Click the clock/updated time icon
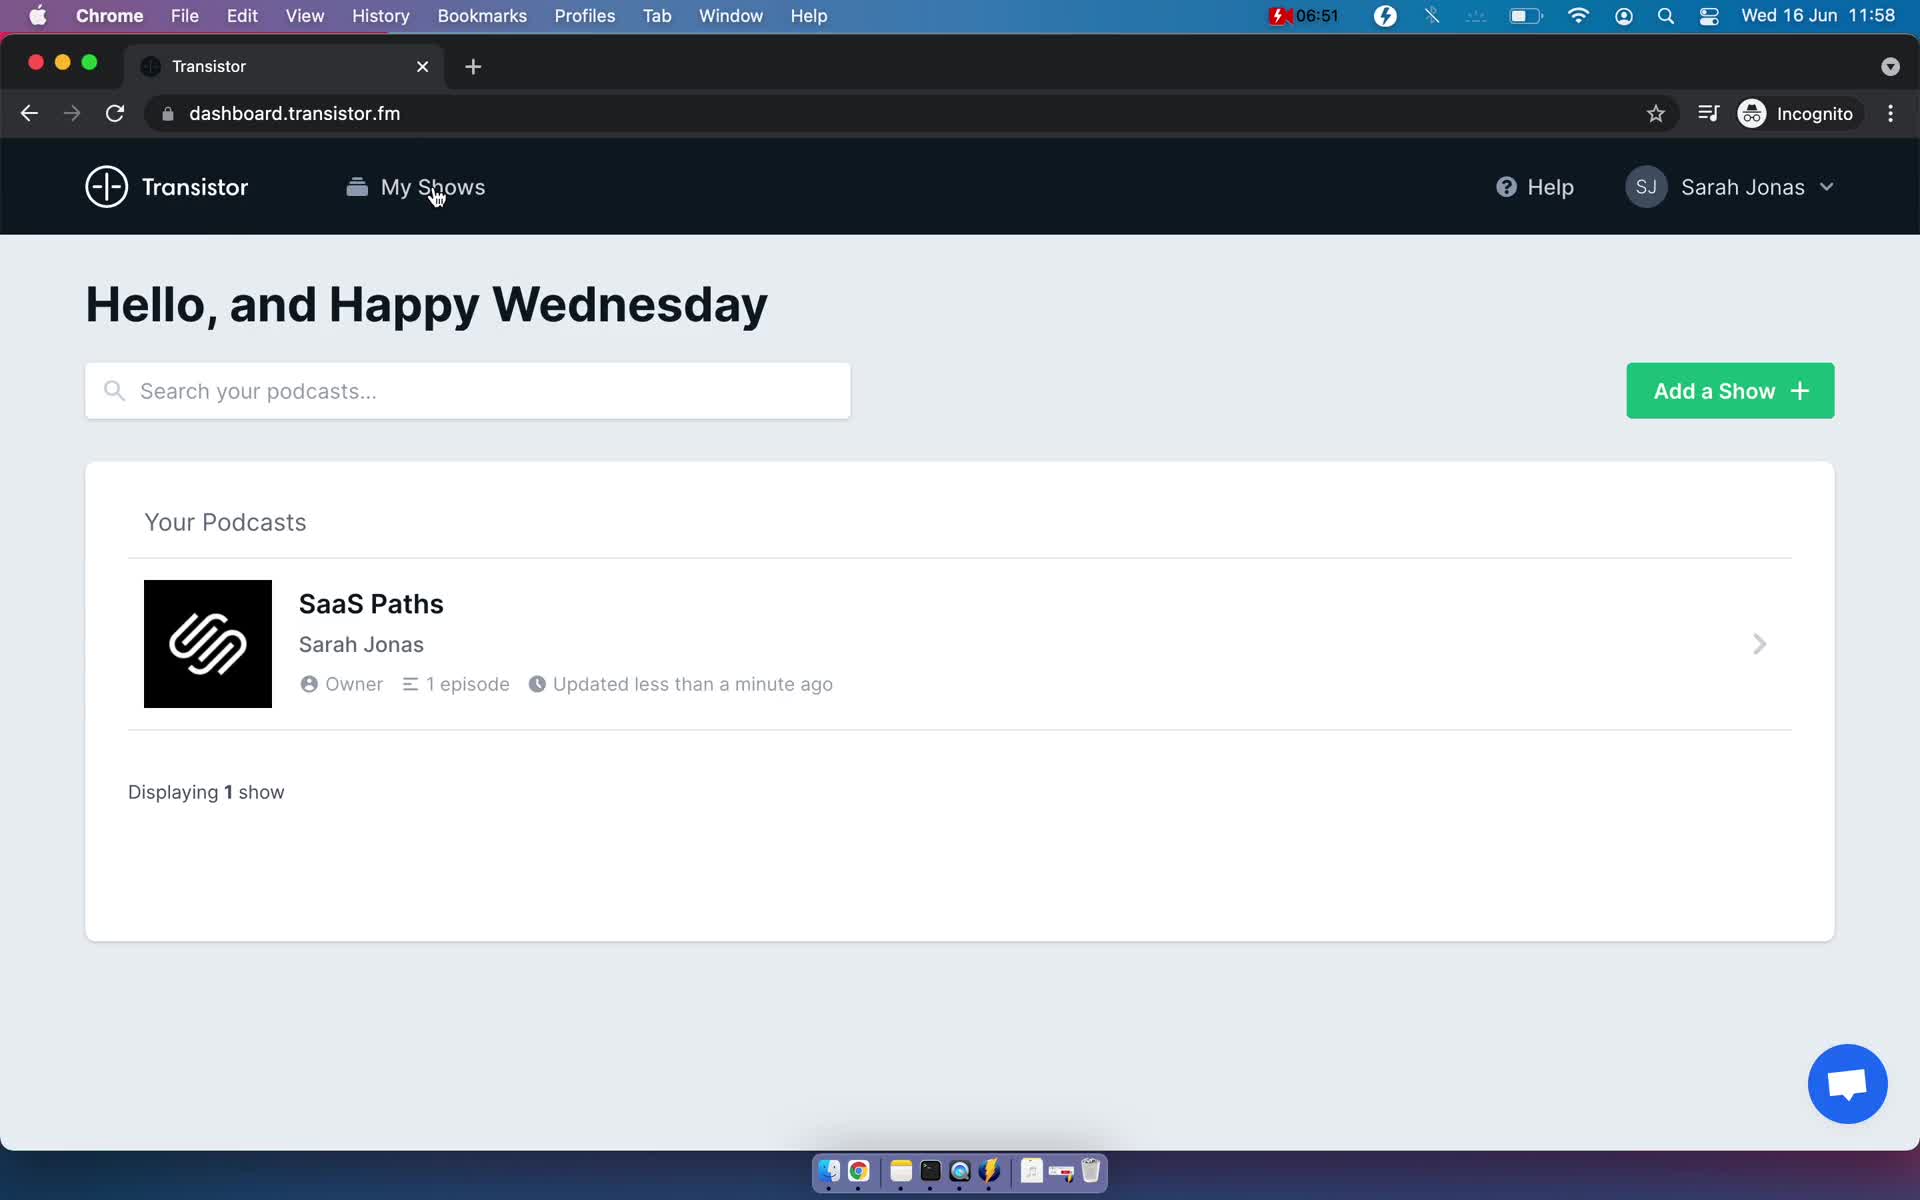The image size is (1920, 1200). tap(536, 683)
